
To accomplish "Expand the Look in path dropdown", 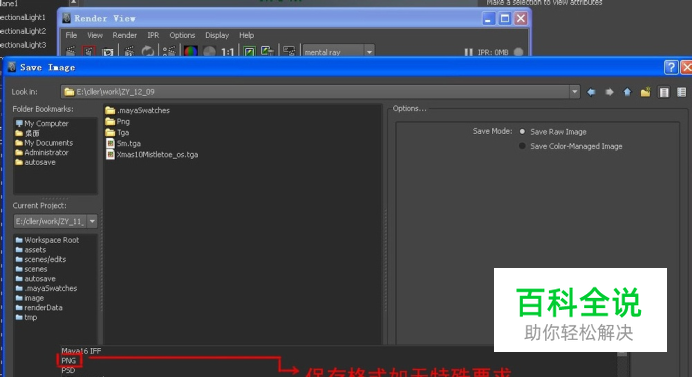I will point(574,92).
